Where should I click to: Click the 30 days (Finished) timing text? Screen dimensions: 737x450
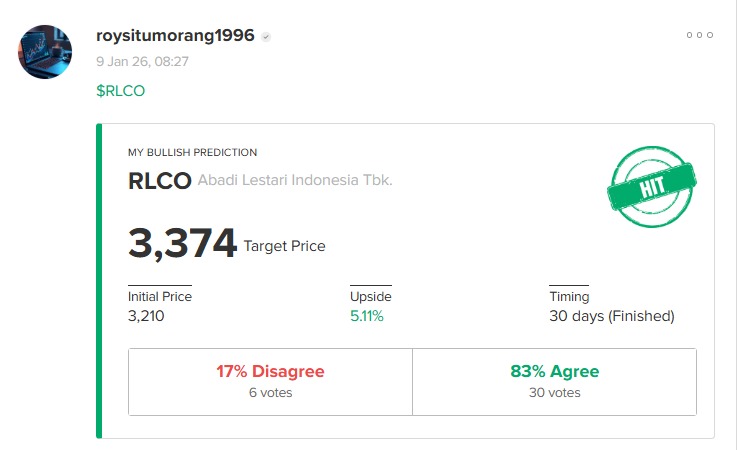(x=612, y=316)
